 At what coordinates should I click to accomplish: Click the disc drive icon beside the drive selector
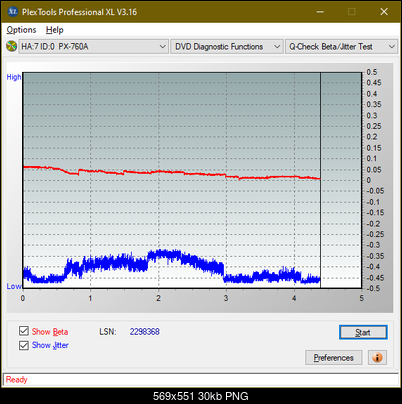12,46
